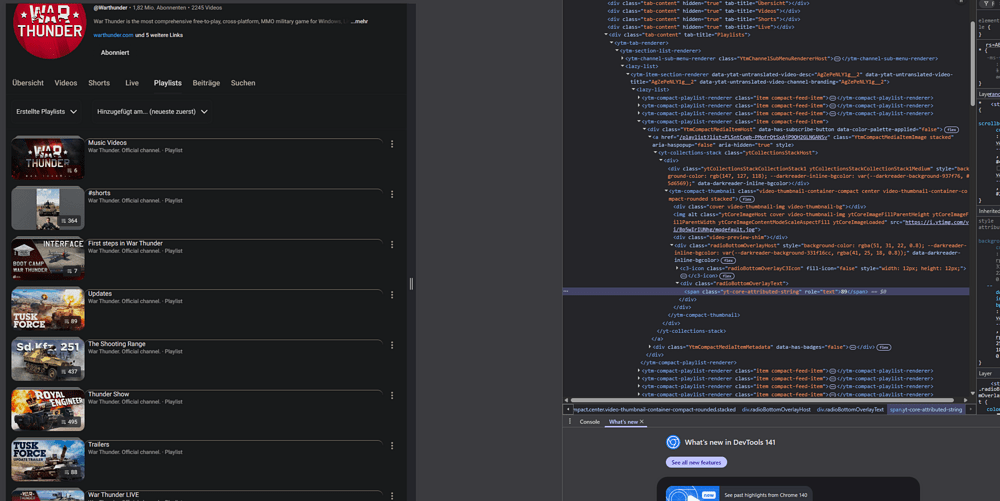
Task: Open the Erstellte Playlists dropdown
Action: [46, 112]
